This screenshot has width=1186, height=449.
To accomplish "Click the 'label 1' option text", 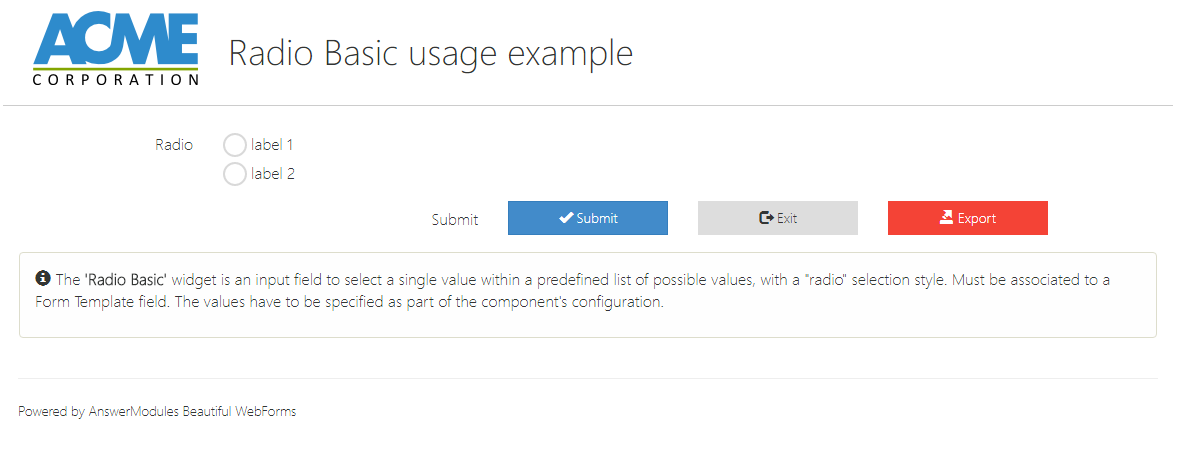I will pyautogui.click(x=272, y=145).
